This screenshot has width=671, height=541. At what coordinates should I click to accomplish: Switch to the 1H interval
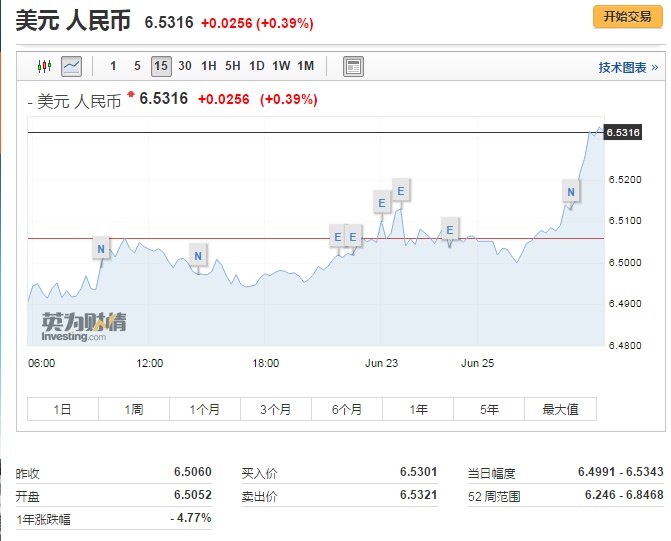click(208, 66)
